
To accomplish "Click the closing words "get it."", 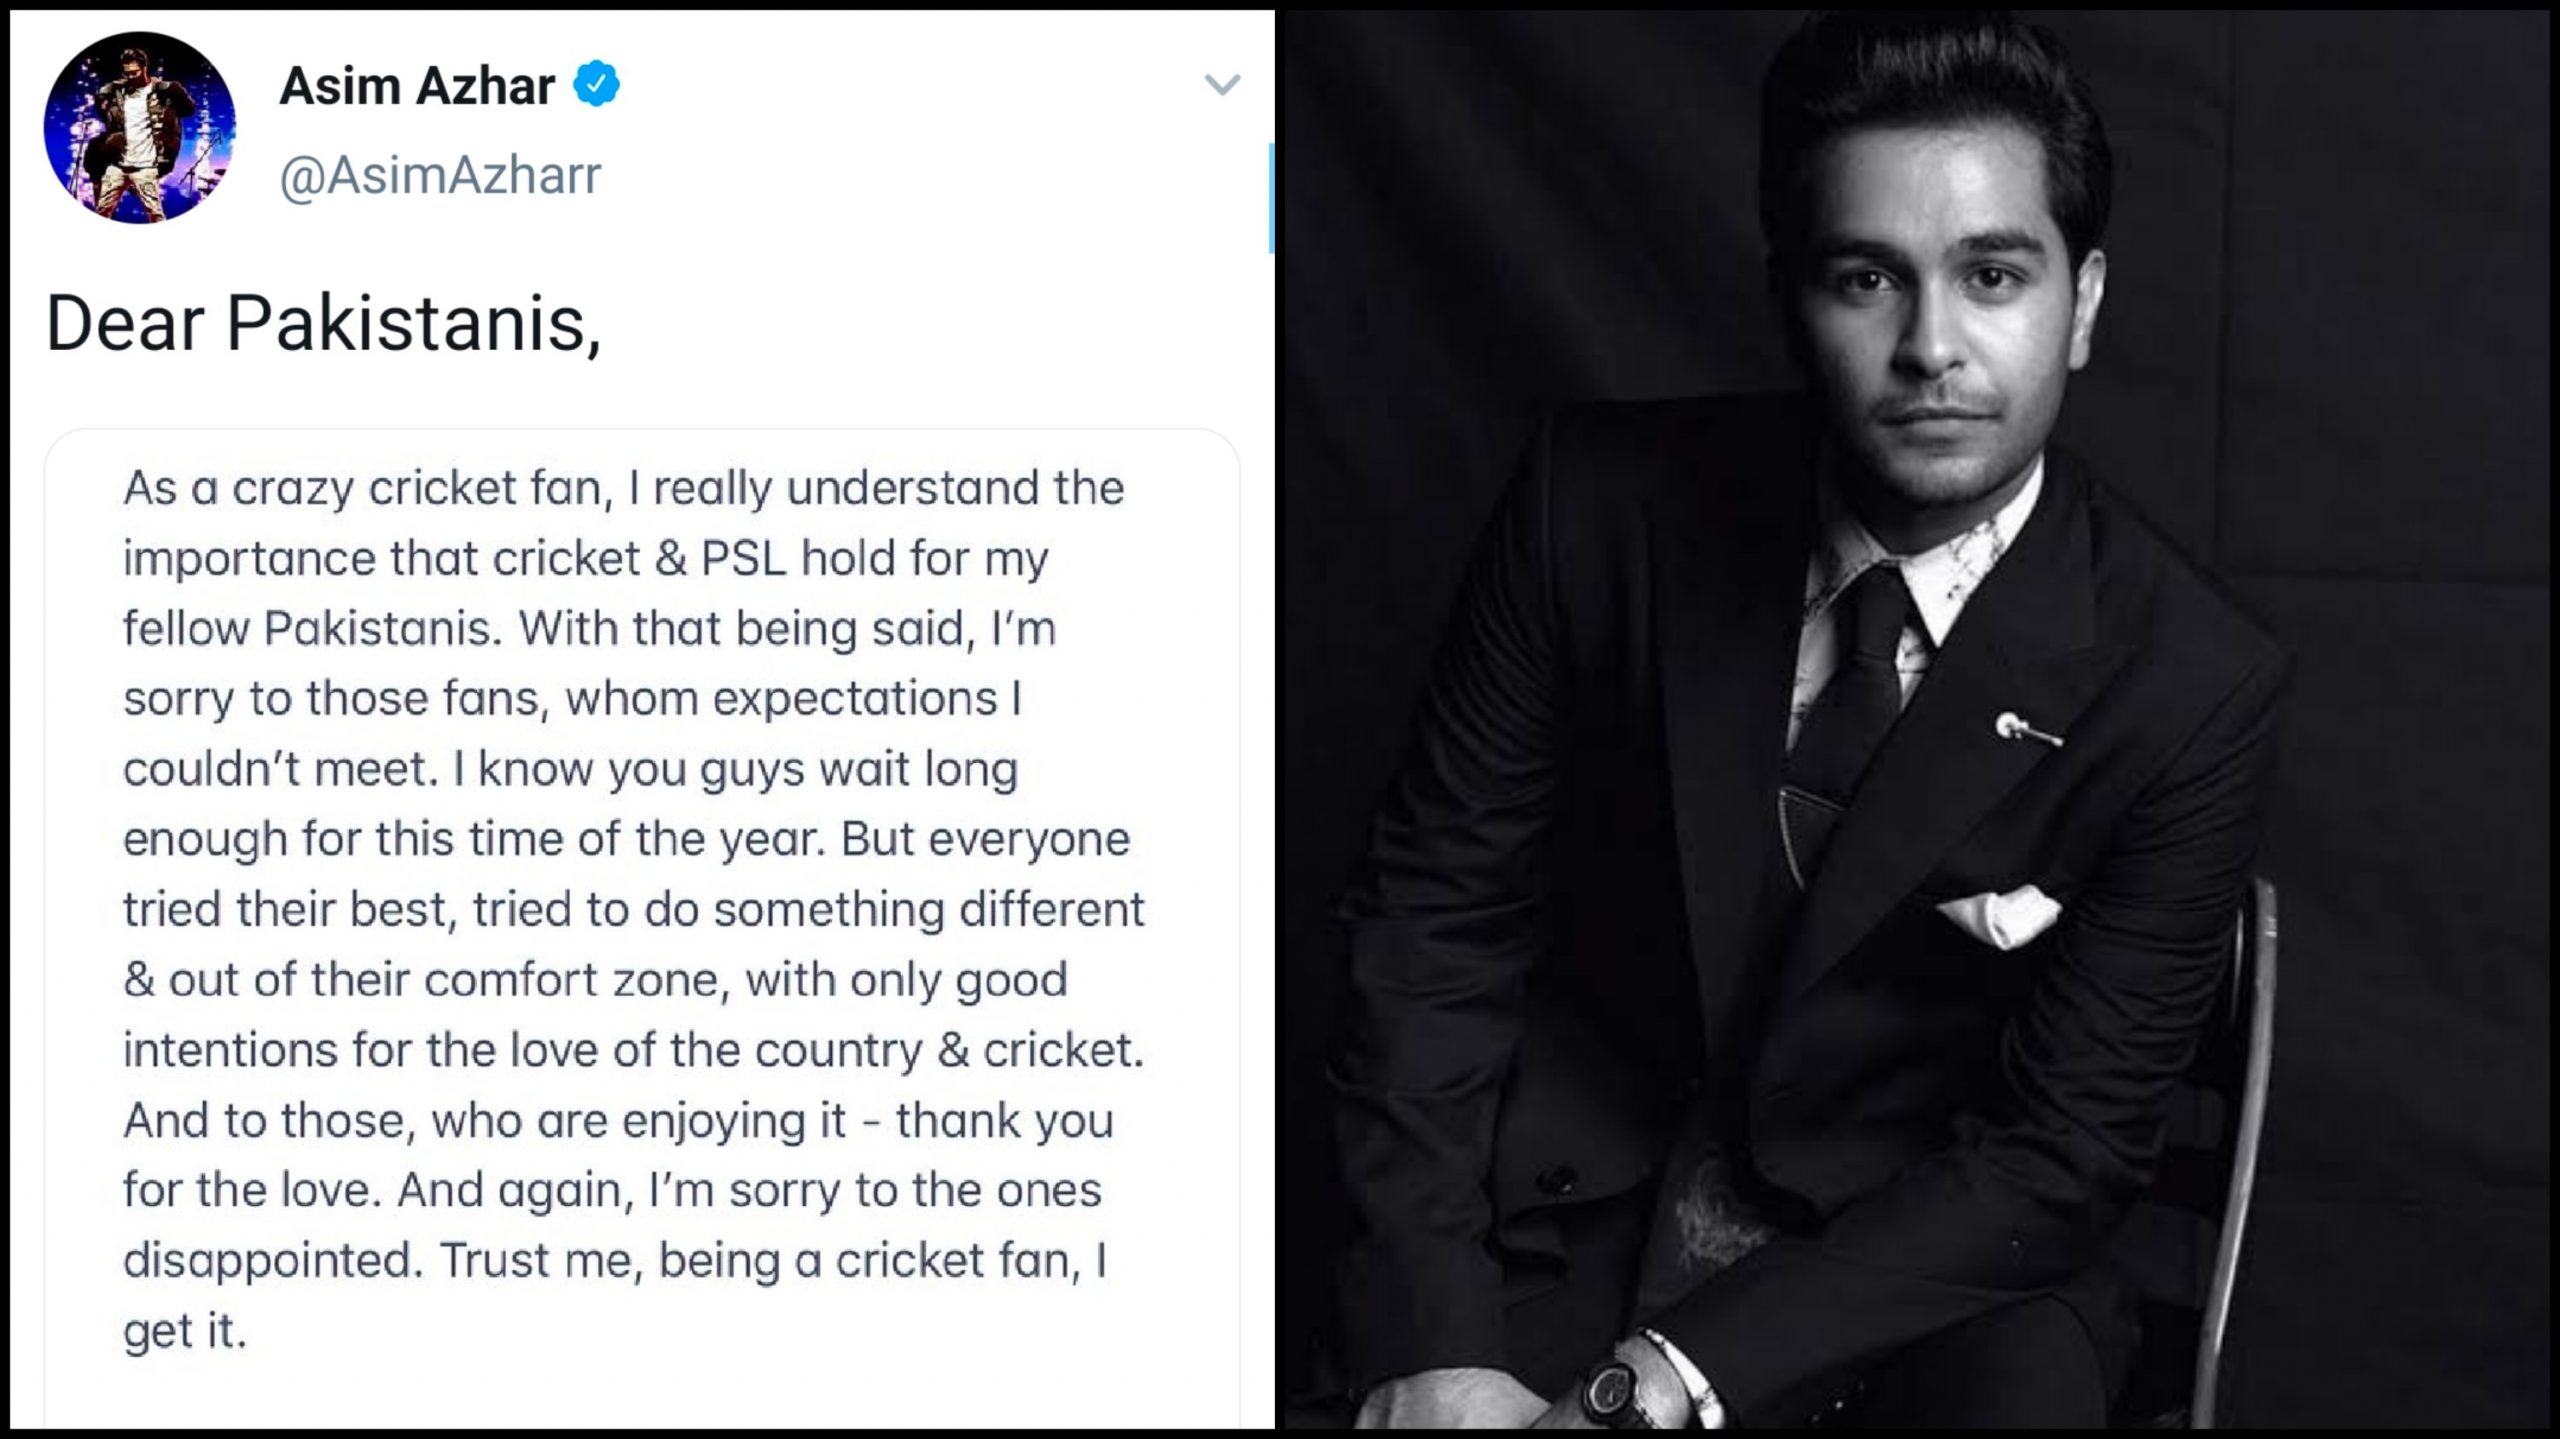I will (x=184, y=1332).
